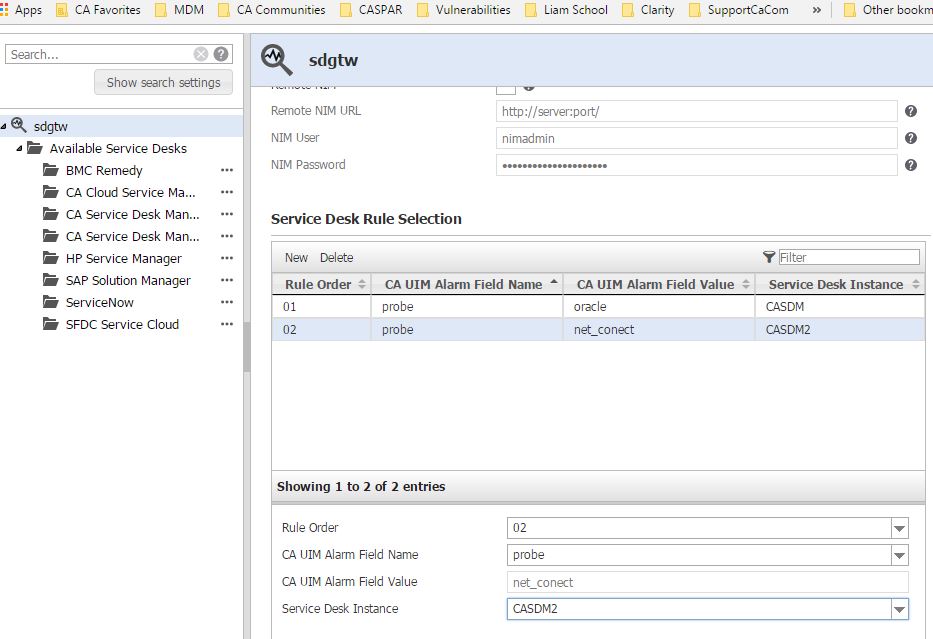The width and height of the screenshot is (933, 639).
Task: Click the large sdgtw header probe icon
Action: coord(277,60)
